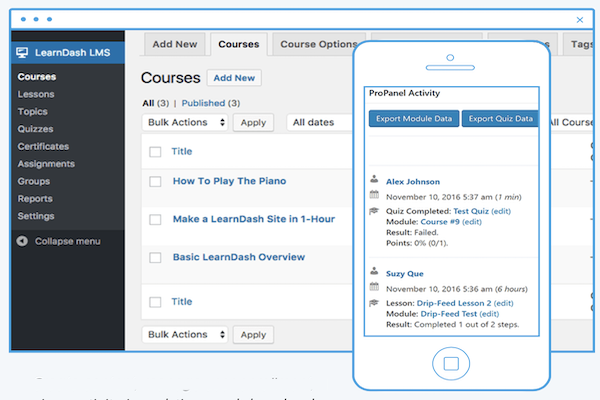Check the bottom Title select-all checkbox
600x400 pixels.
click(155, 302)
